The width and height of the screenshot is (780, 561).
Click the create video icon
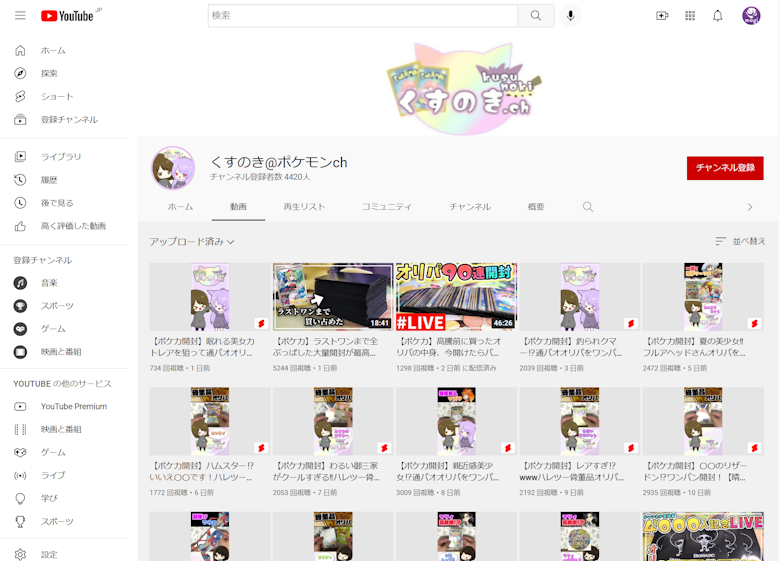point(661,16)
